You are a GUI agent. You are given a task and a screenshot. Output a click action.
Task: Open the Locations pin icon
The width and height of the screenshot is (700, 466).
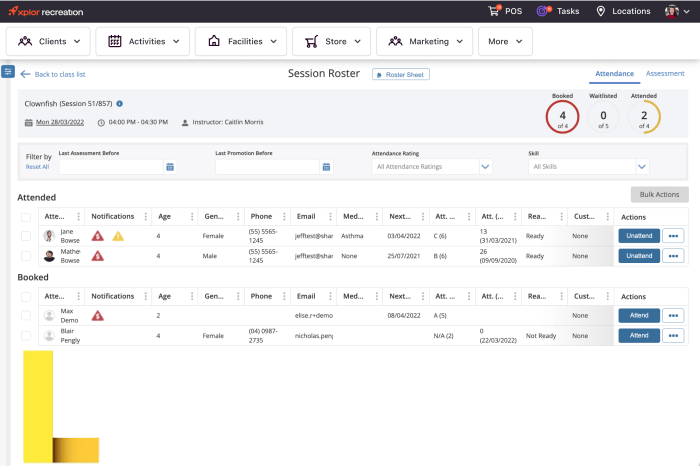(601, 11)
